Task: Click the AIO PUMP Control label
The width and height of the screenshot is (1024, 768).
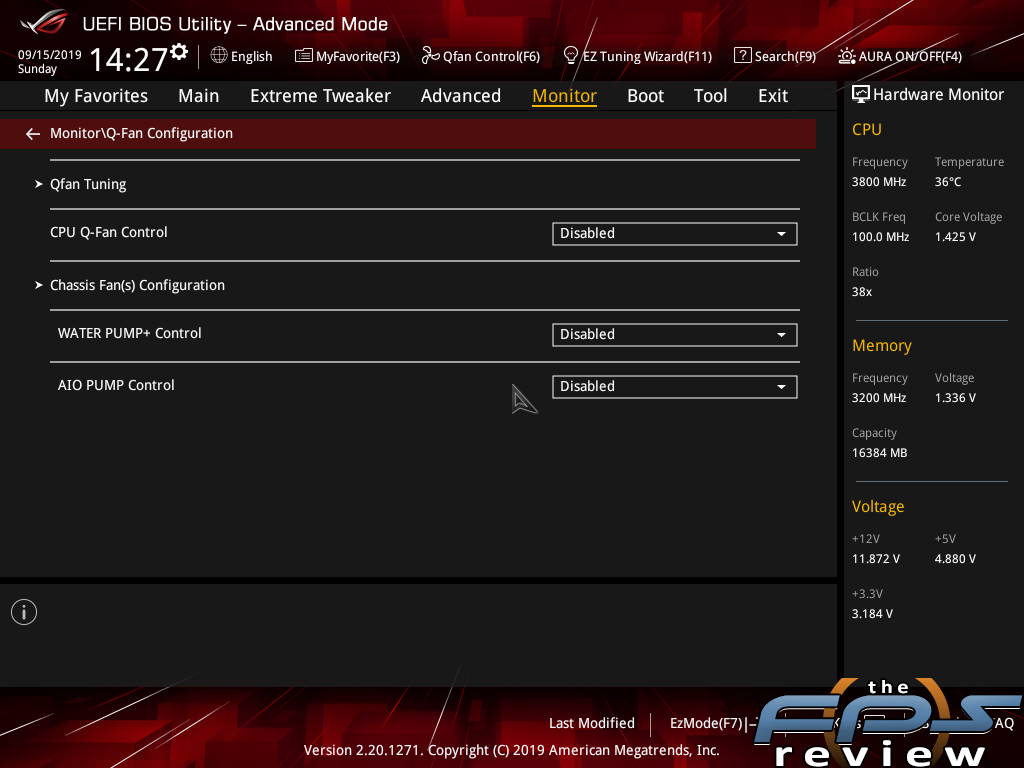Action: (116, 385)
